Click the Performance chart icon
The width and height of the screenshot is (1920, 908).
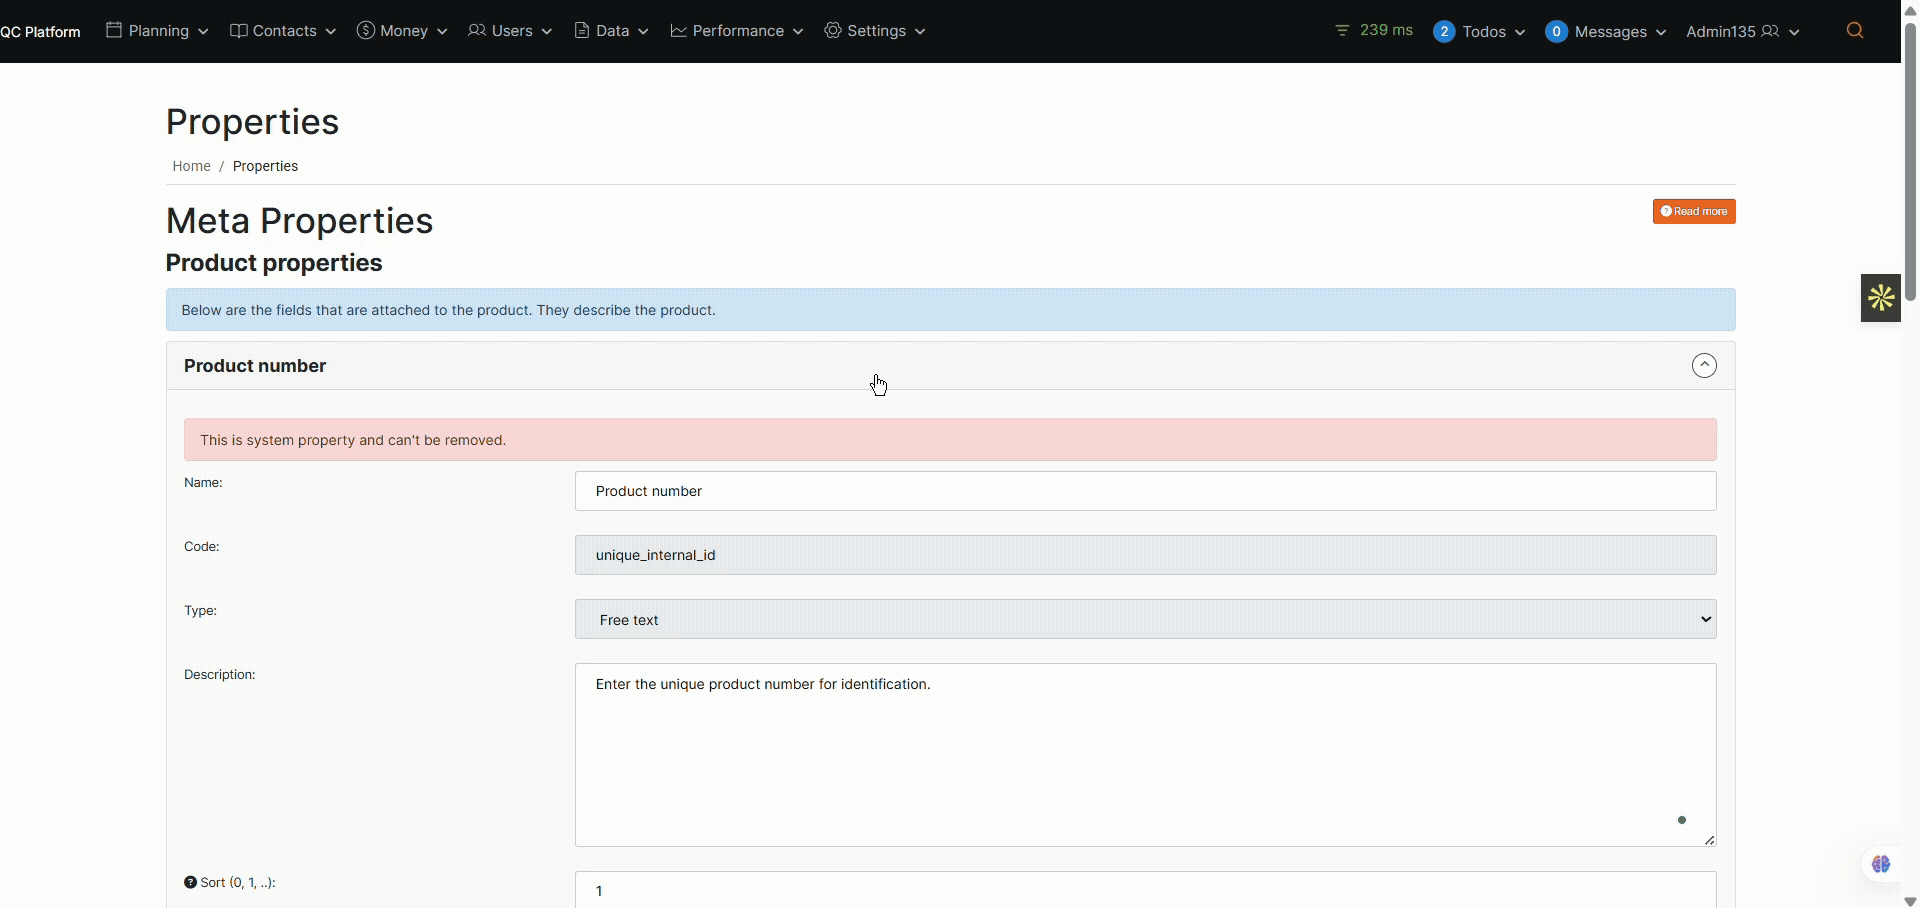(x=681, y=30)
